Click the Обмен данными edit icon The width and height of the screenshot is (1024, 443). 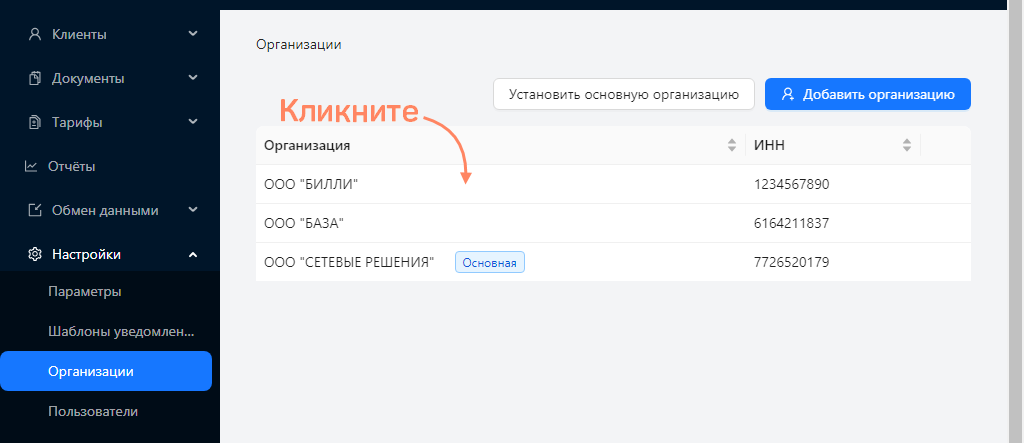[x=35, y=210]
